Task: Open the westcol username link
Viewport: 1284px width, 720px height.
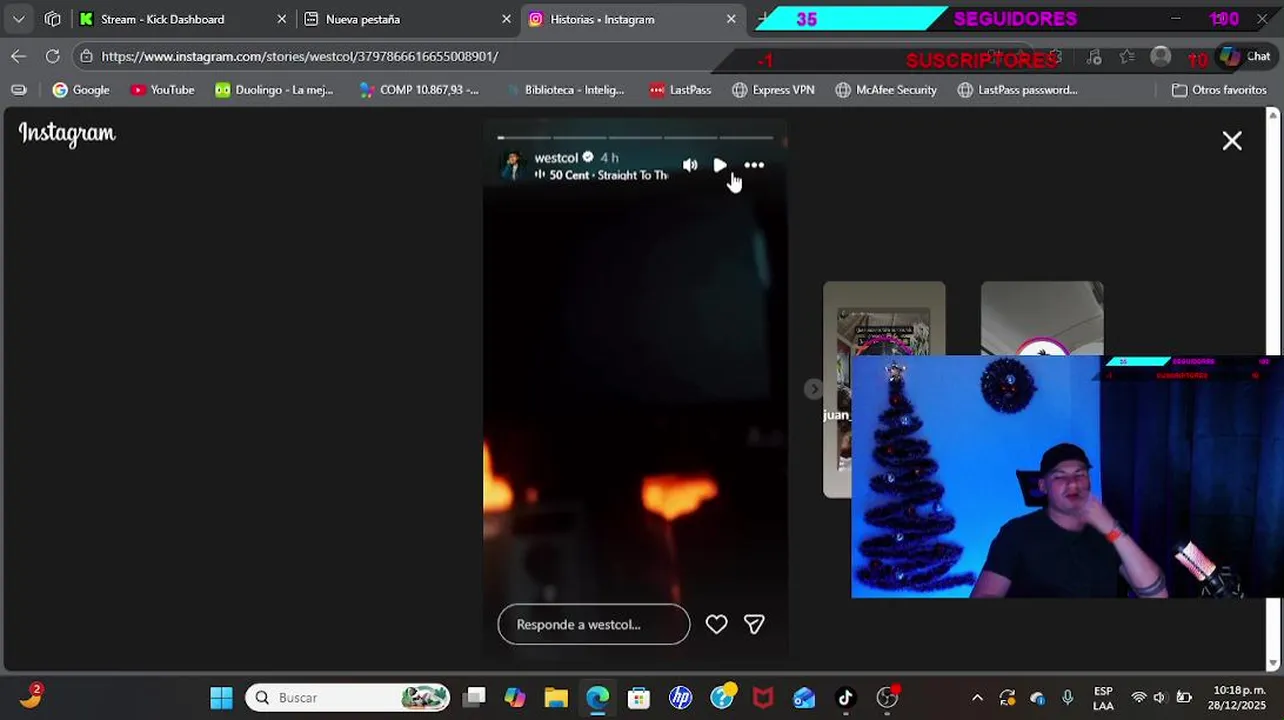Action: point(556,157)
